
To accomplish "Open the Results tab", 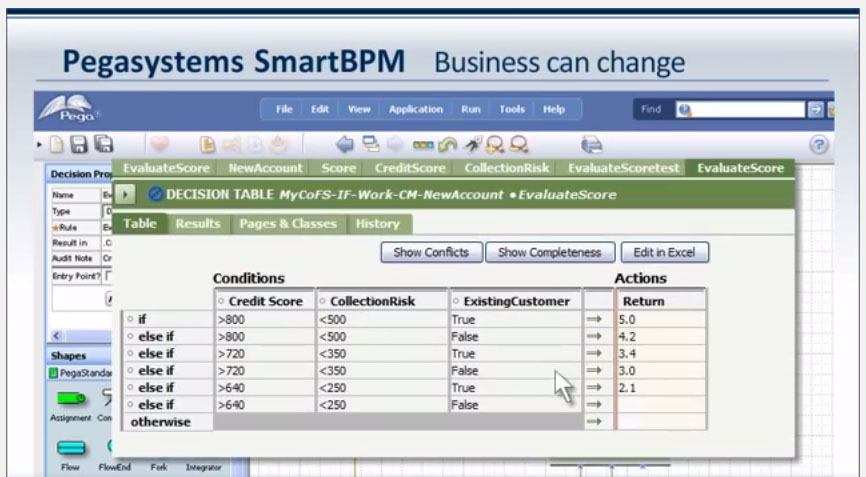I will 198,224.
